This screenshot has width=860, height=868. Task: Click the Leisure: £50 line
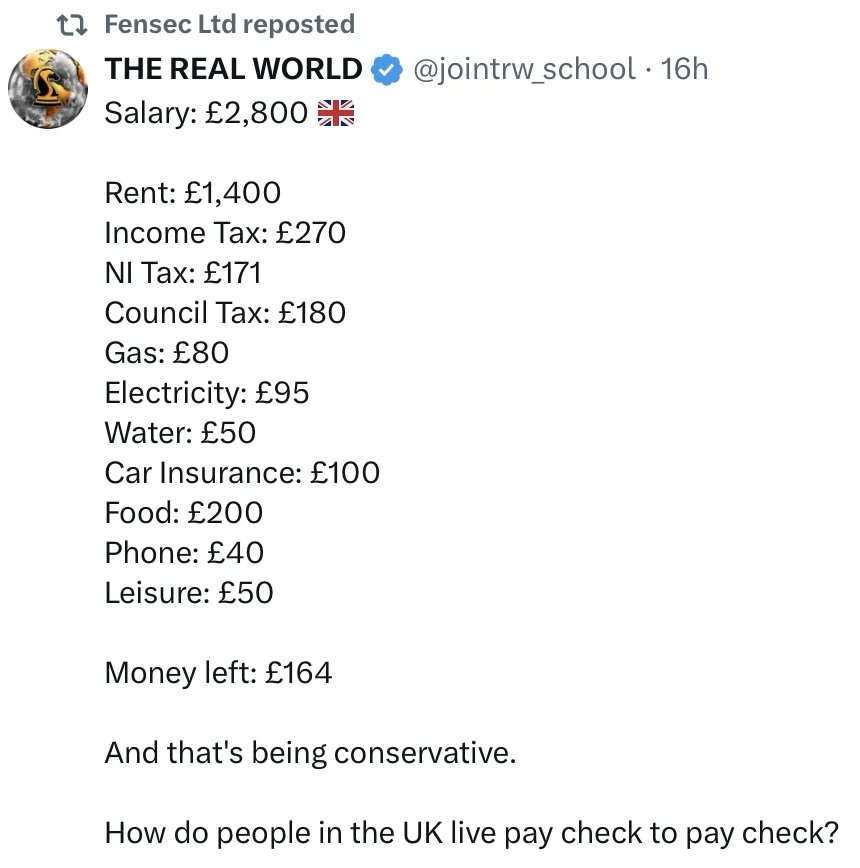[189, 592]
